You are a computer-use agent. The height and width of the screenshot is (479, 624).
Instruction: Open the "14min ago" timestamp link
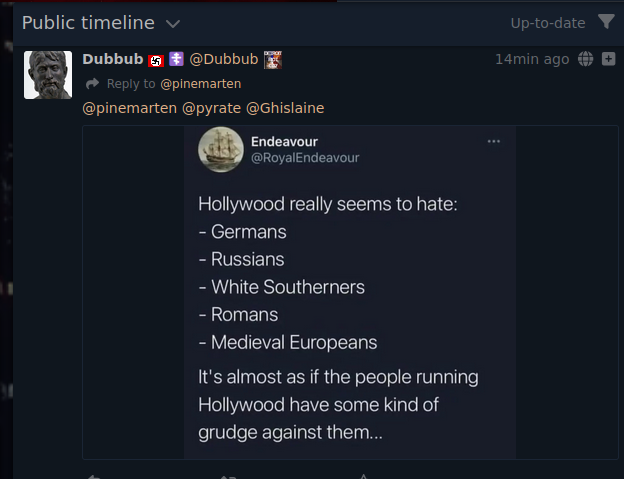(x=532, y=59)
